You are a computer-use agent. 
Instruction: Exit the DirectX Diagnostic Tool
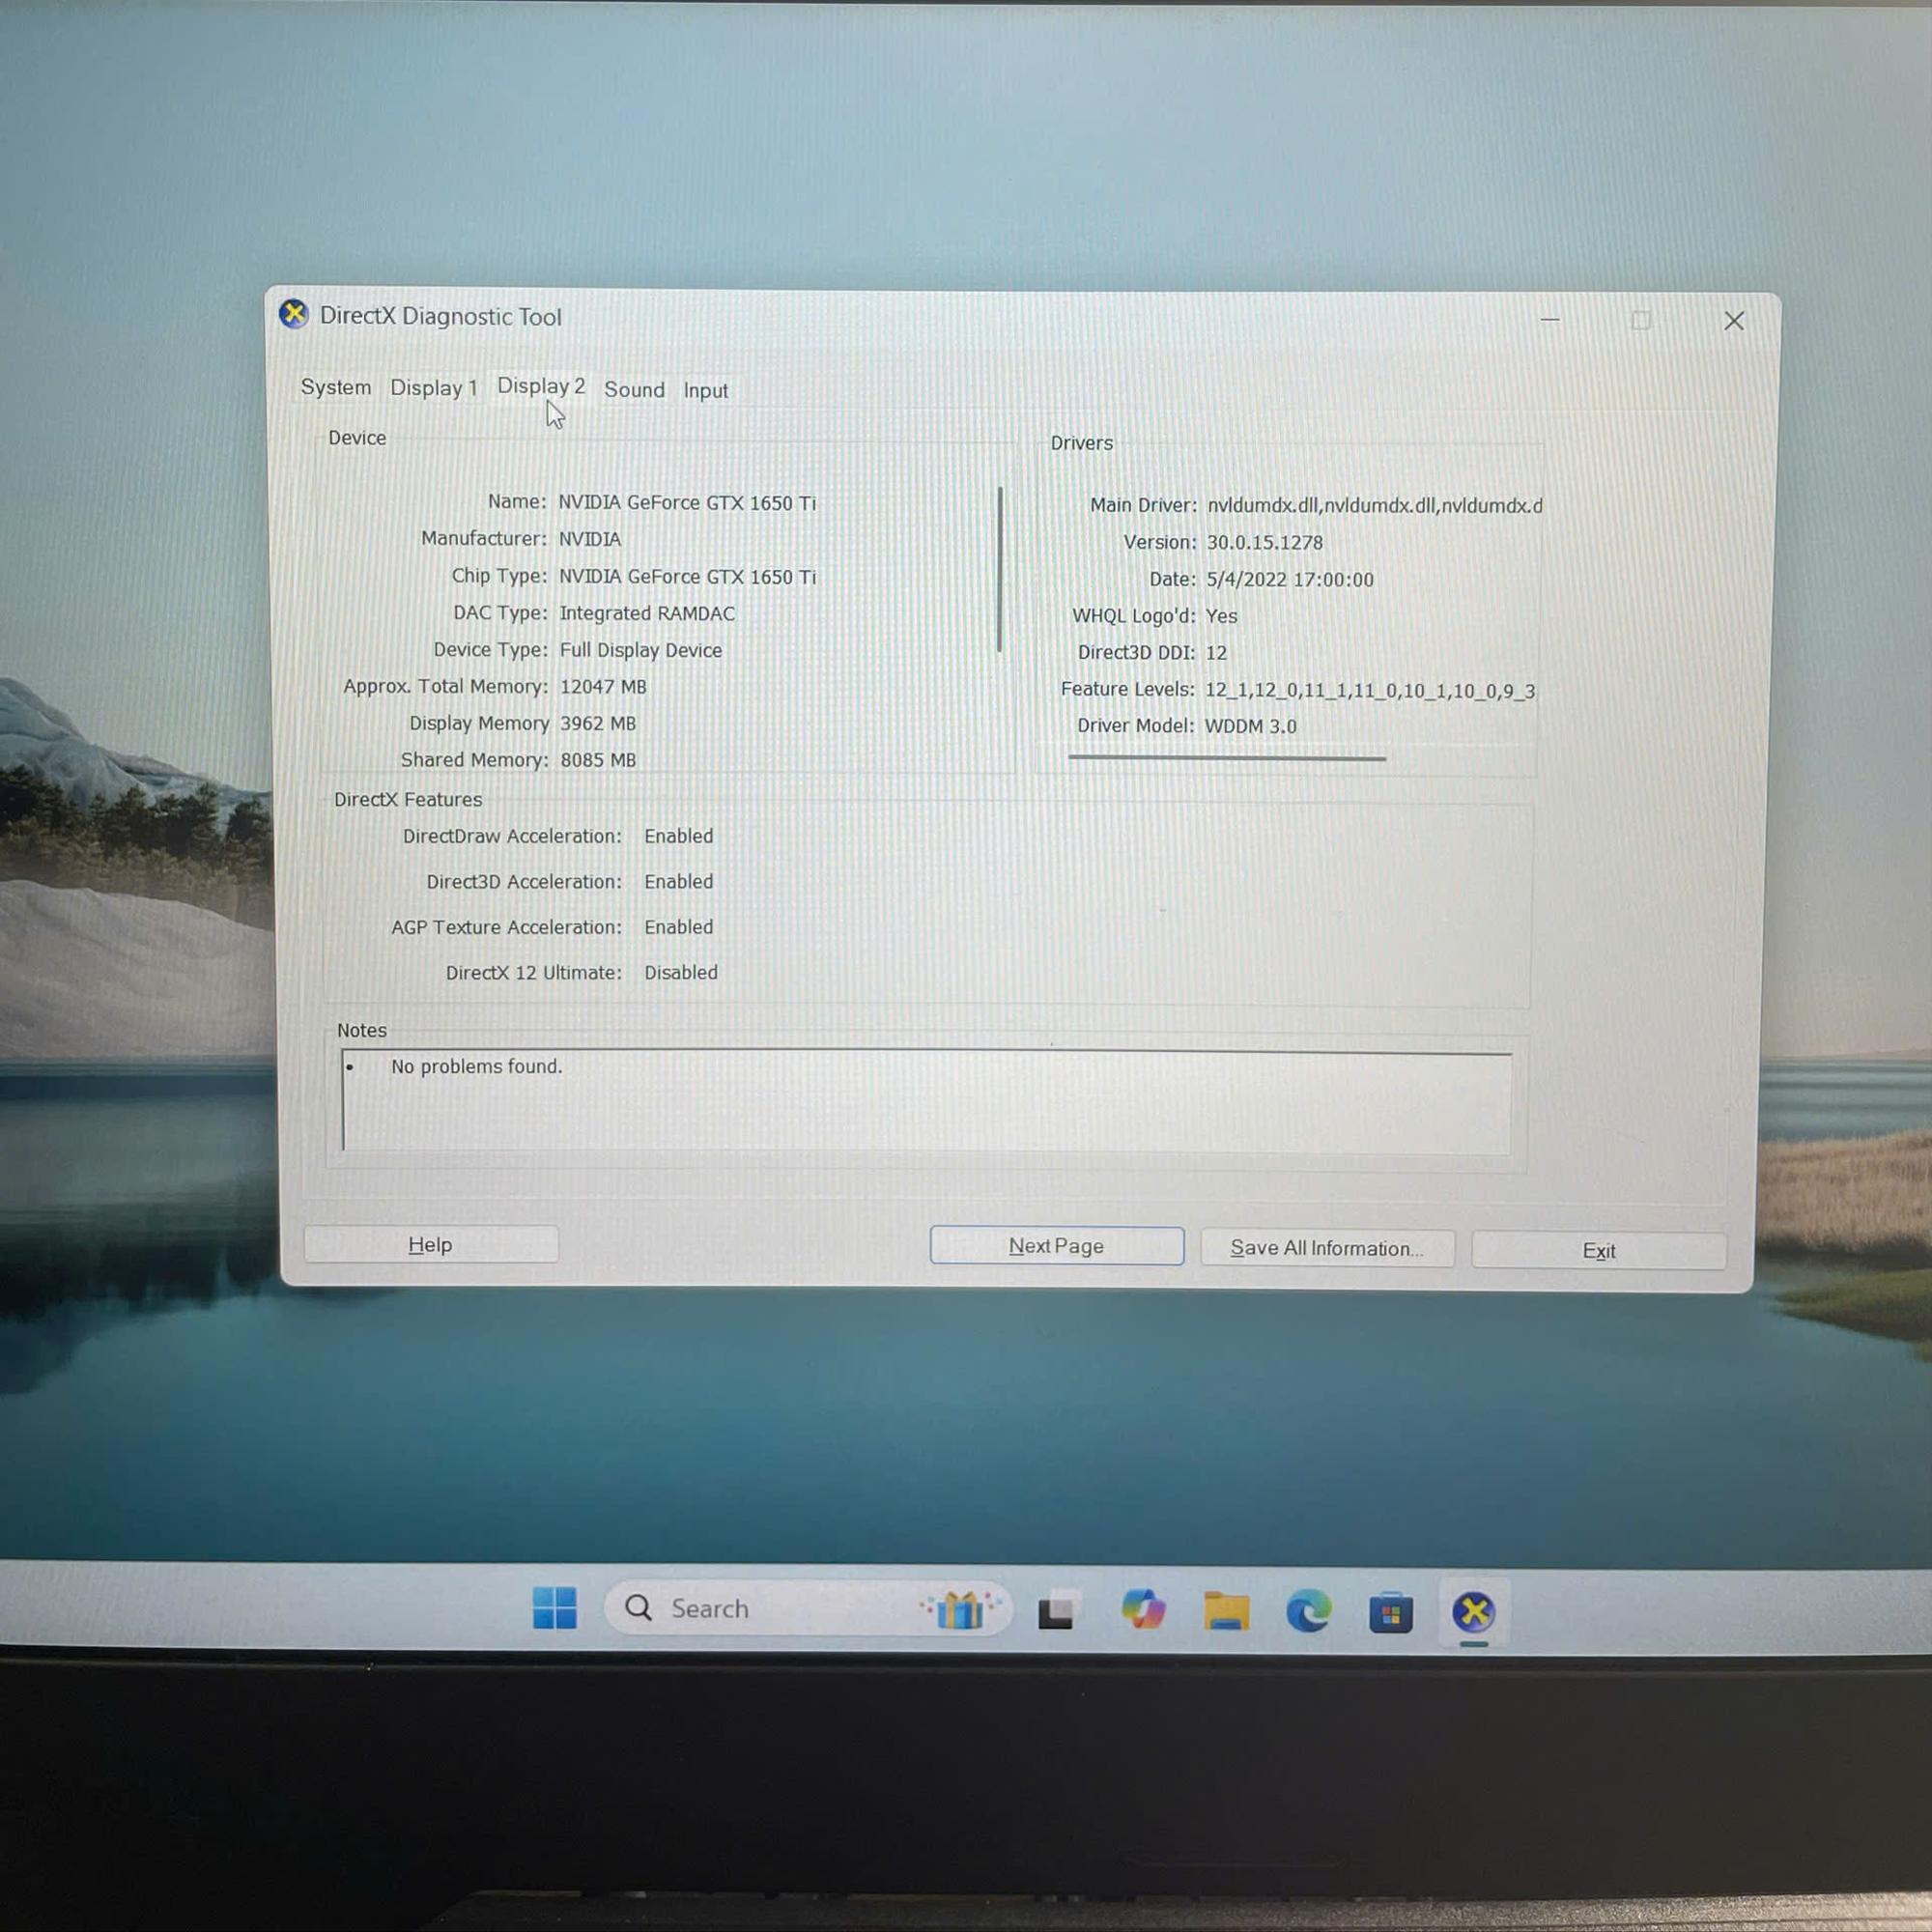[x=1599, y=1251]
